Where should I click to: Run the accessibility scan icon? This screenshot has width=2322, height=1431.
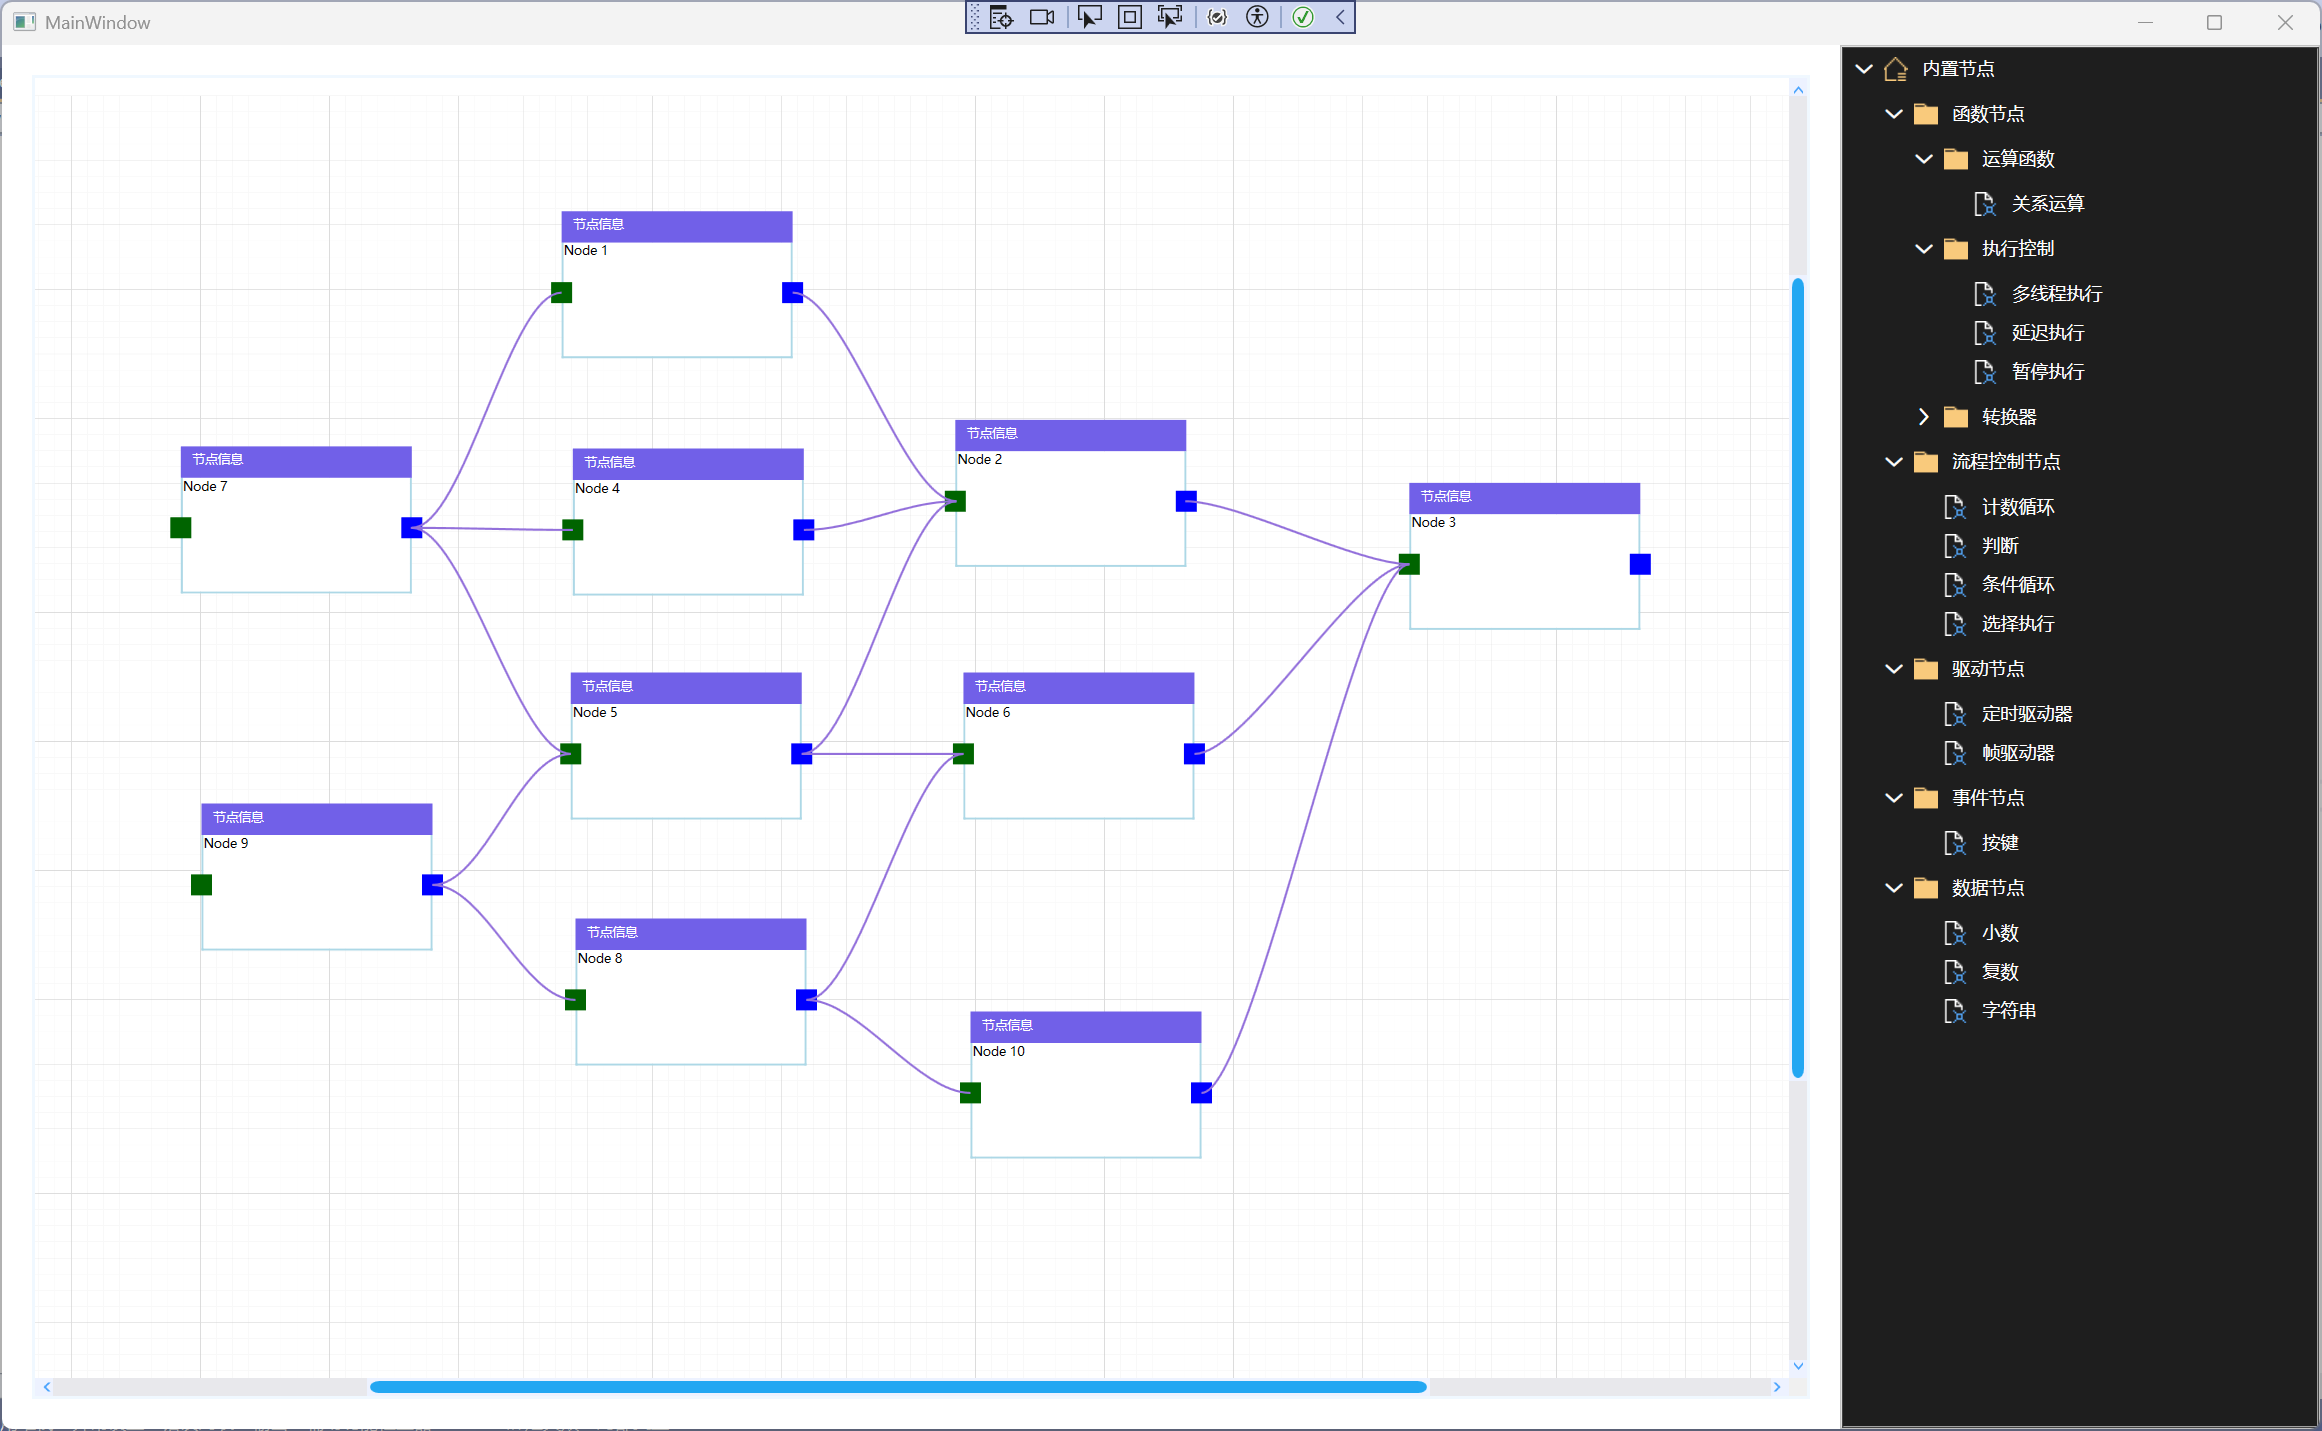pyautogui.click(x=1257, y=17)
